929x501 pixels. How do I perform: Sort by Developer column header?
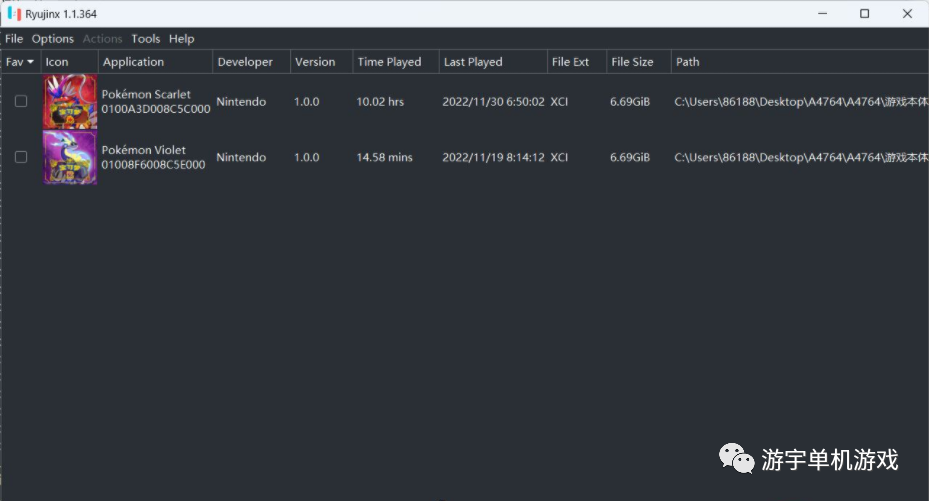[x=252, y=62]
